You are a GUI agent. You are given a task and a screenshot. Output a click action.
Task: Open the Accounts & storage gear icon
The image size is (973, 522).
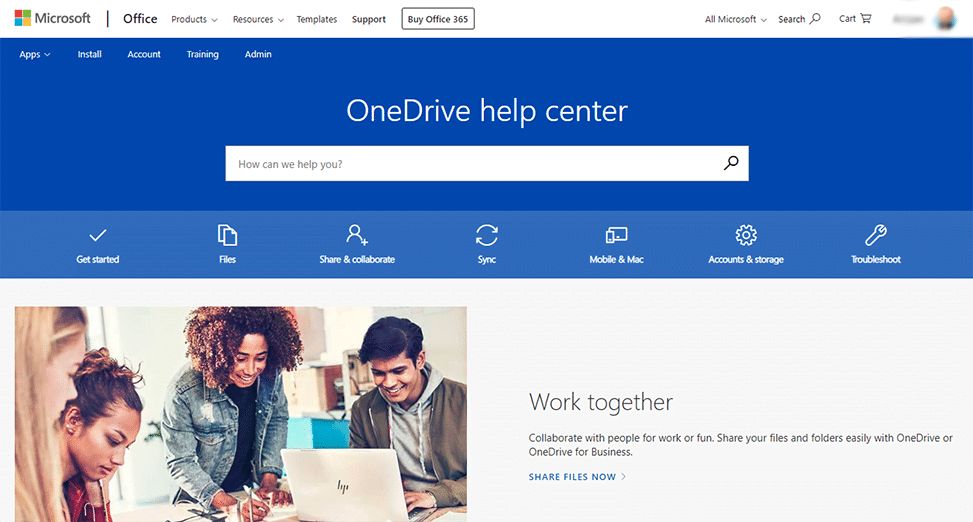(746, 235)
